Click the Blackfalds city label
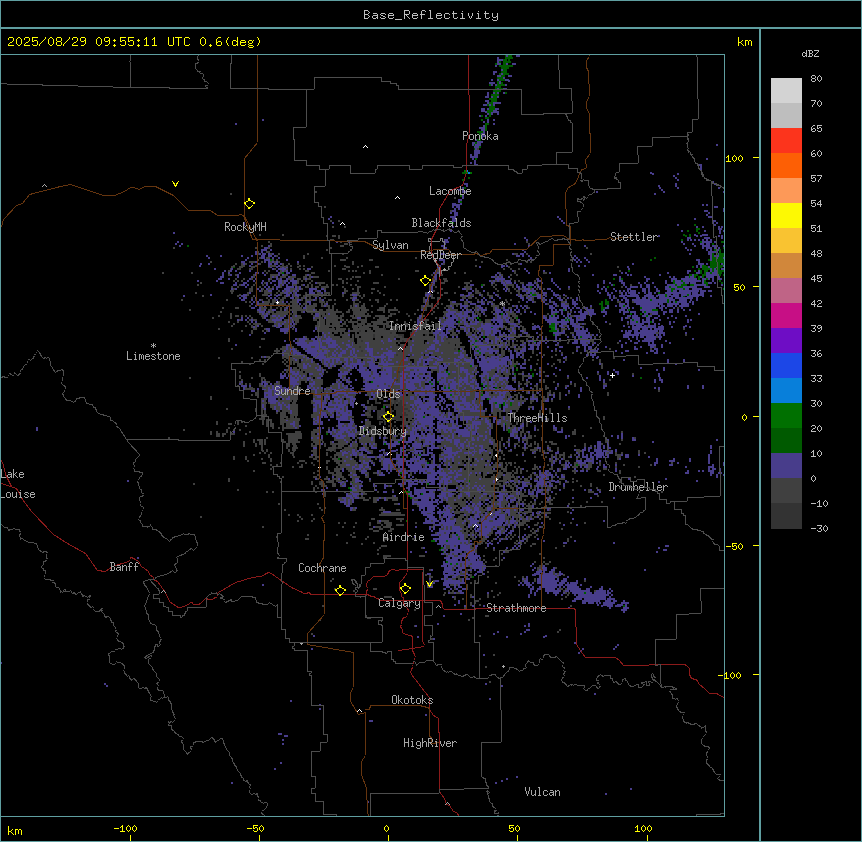 (441, 223)
